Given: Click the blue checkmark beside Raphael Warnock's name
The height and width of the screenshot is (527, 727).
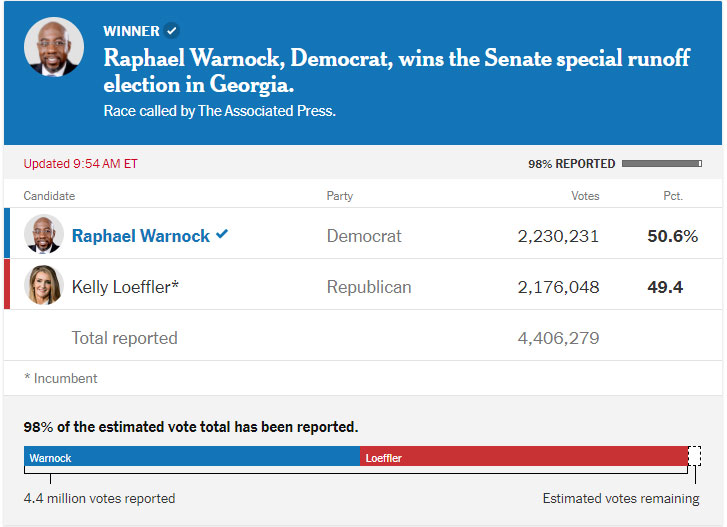Looking at the screenshot, I should pyautogui.click(x=222, y=234).
